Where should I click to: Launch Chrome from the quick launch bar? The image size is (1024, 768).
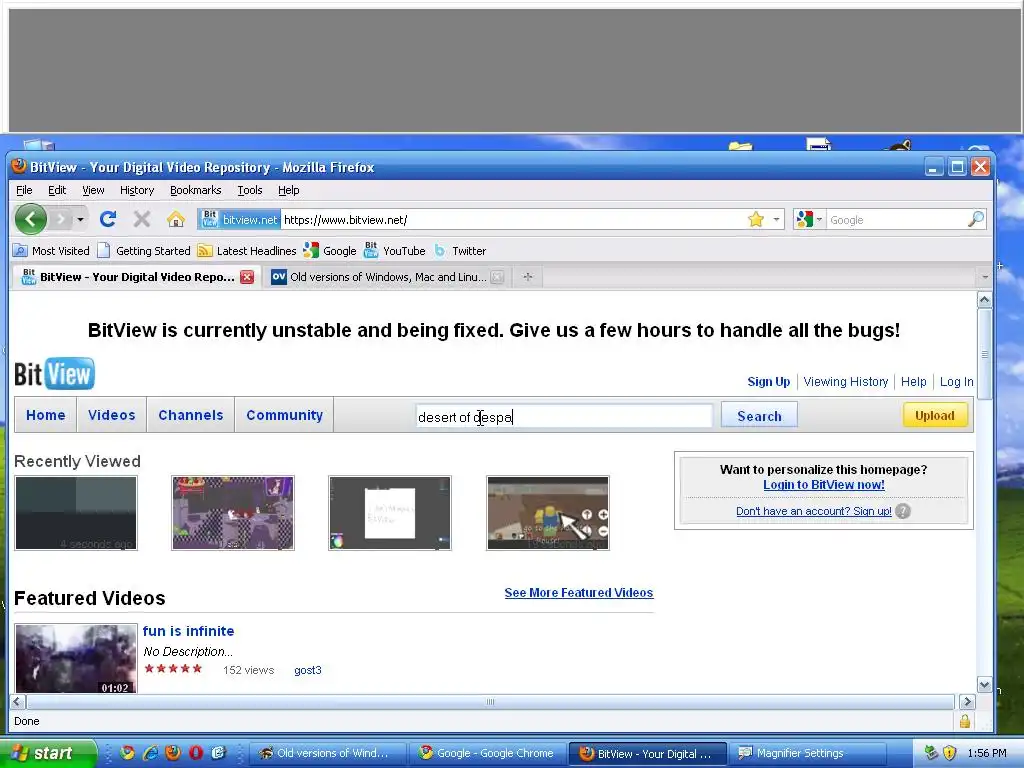click(x=127, y=753)
